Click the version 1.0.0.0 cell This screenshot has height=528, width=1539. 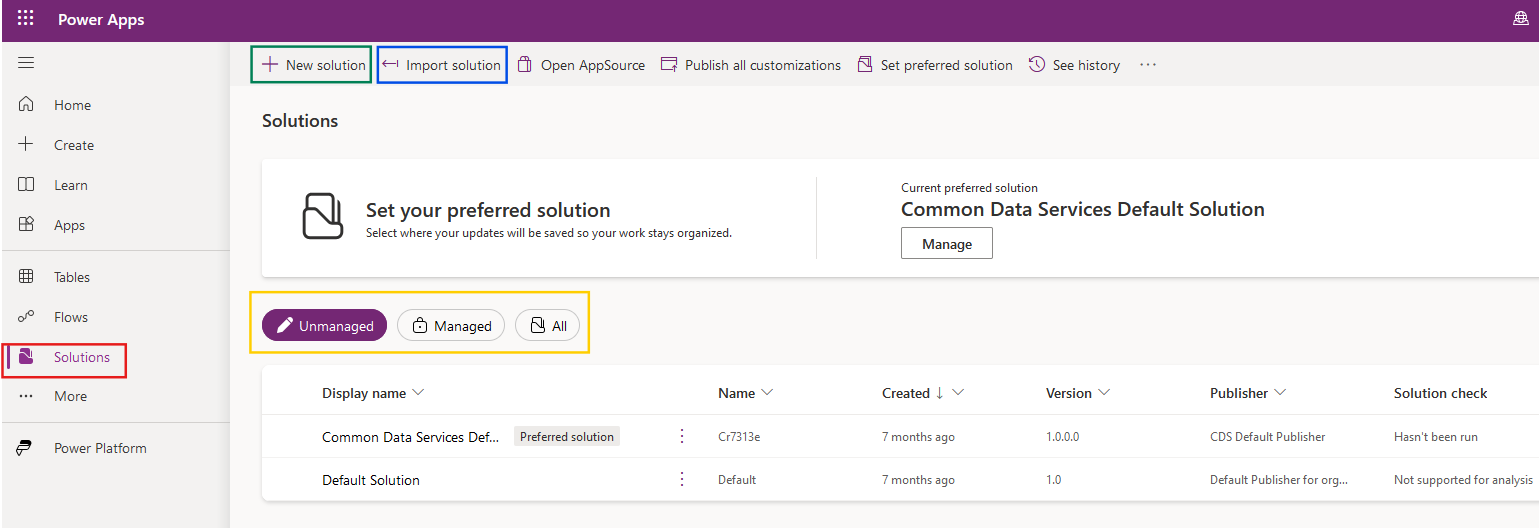coord(1062,437)
